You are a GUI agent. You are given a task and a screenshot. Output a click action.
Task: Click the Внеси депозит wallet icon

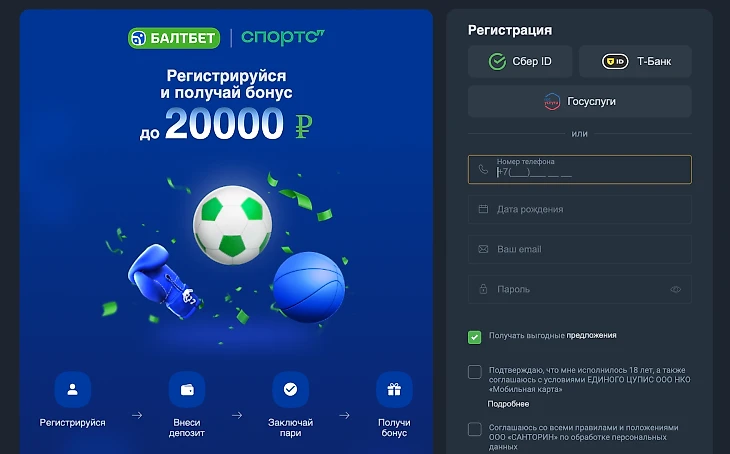tap(187, 389)
